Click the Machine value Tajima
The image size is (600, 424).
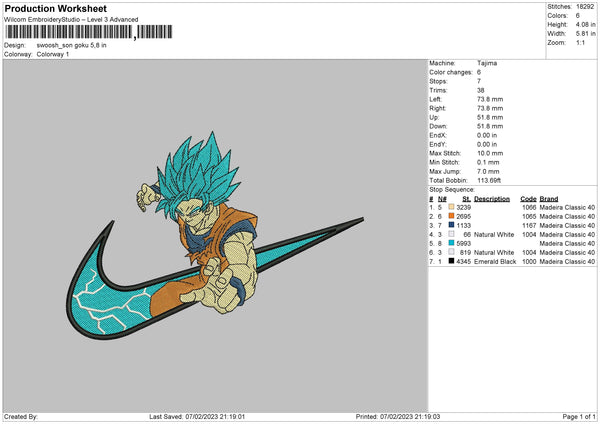pos(487,63)
